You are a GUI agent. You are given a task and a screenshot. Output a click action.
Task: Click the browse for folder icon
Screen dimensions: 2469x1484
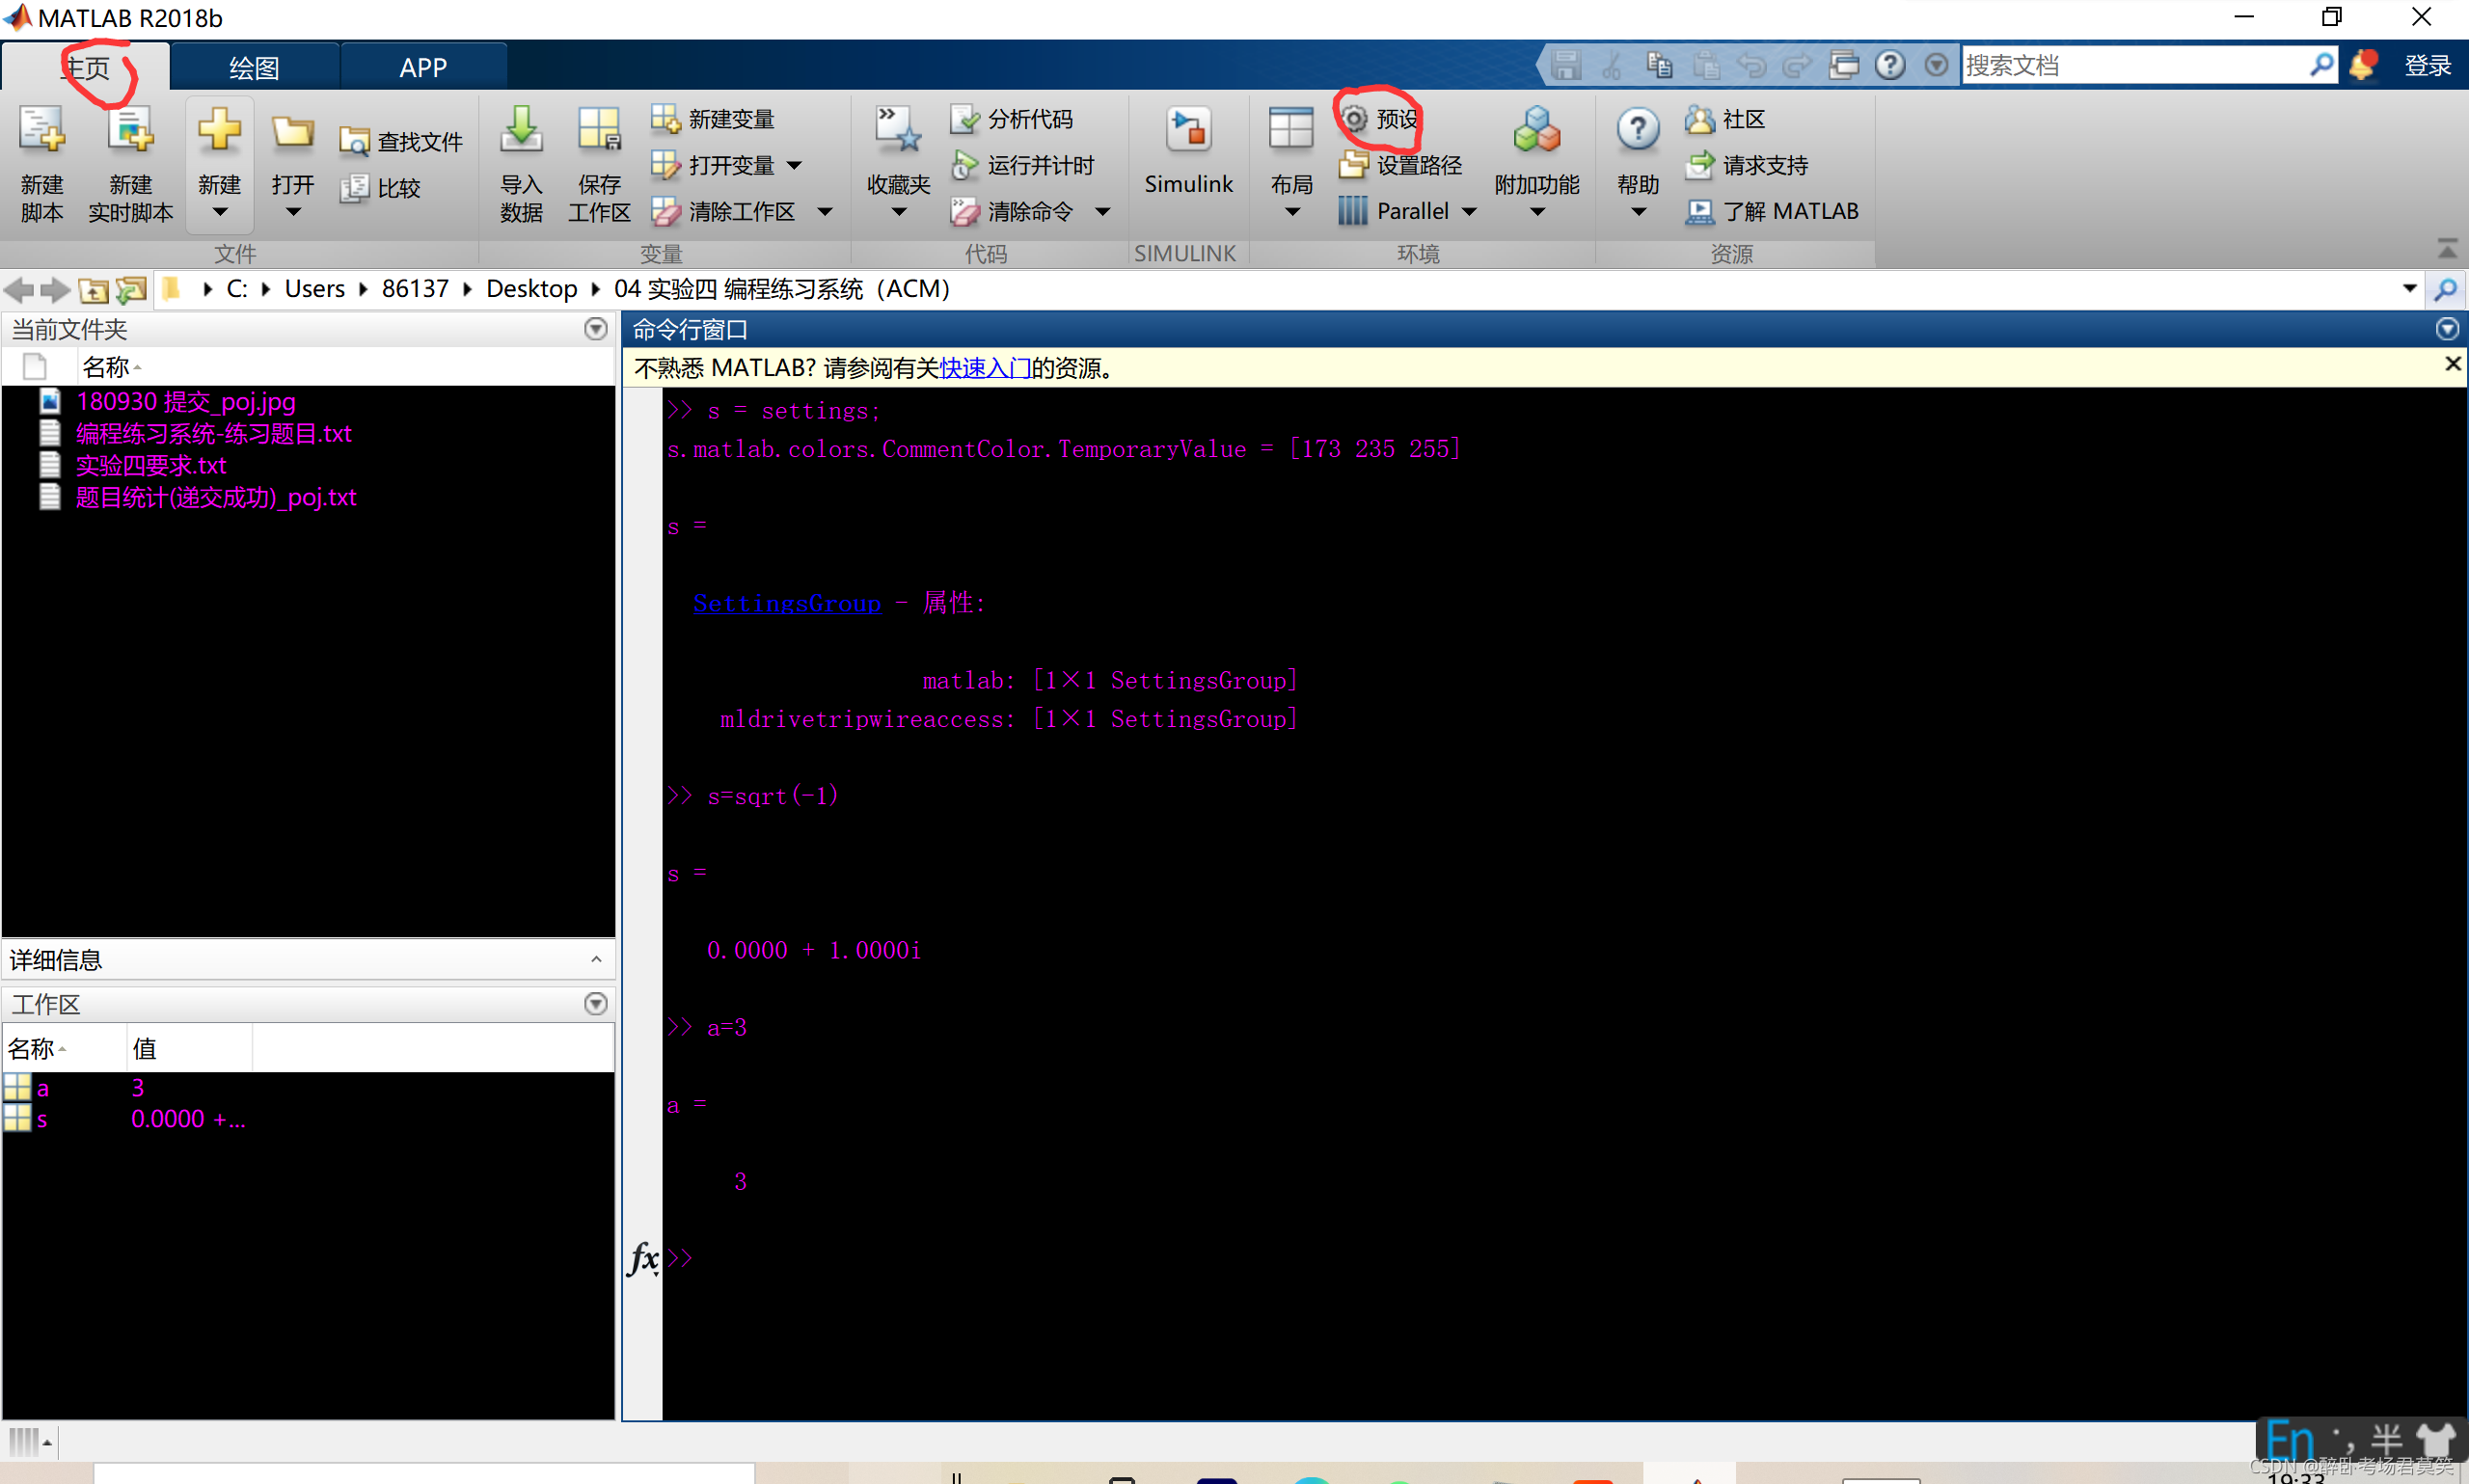pyautogui.click(x=131, y=290)
